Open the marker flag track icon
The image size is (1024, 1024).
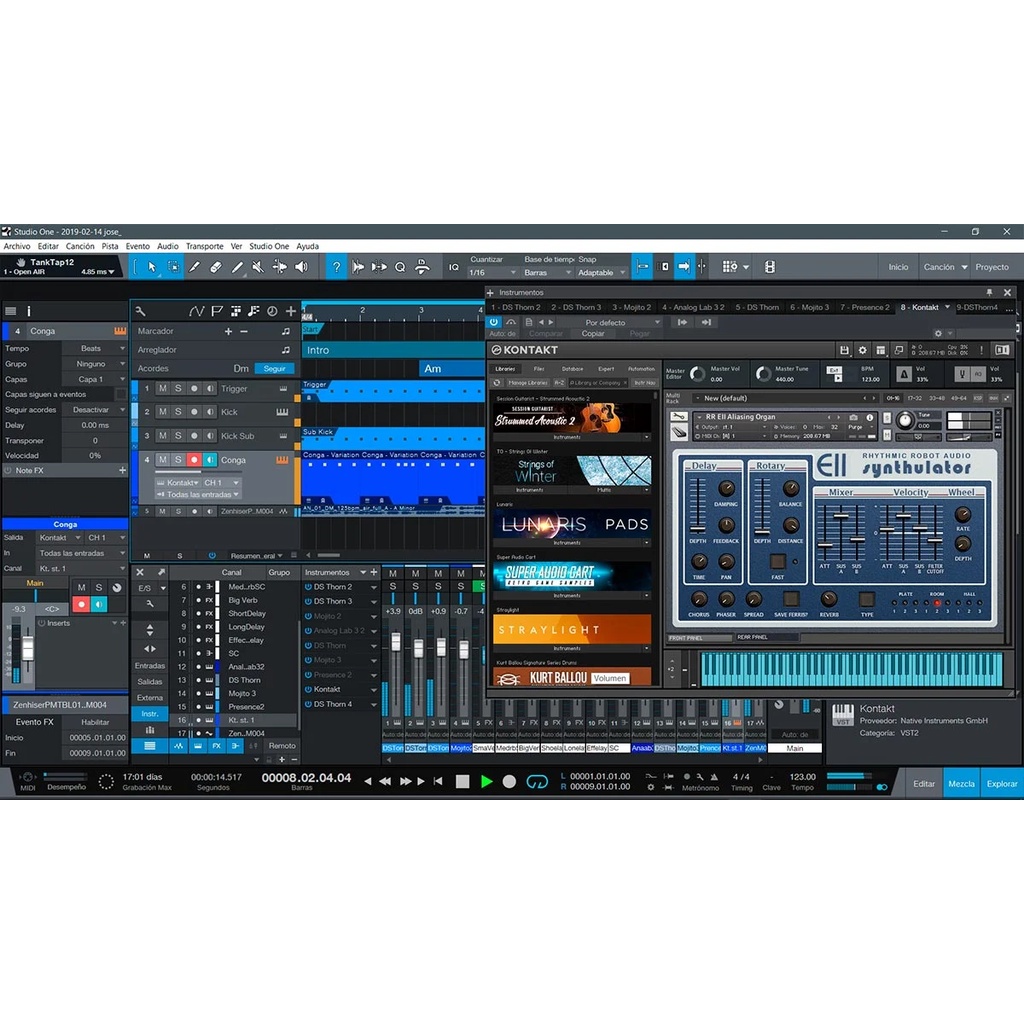217,312
